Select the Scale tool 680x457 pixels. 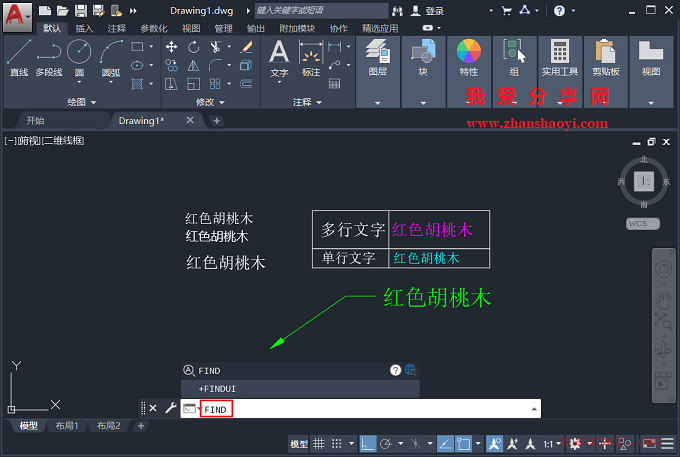[193, 84]
